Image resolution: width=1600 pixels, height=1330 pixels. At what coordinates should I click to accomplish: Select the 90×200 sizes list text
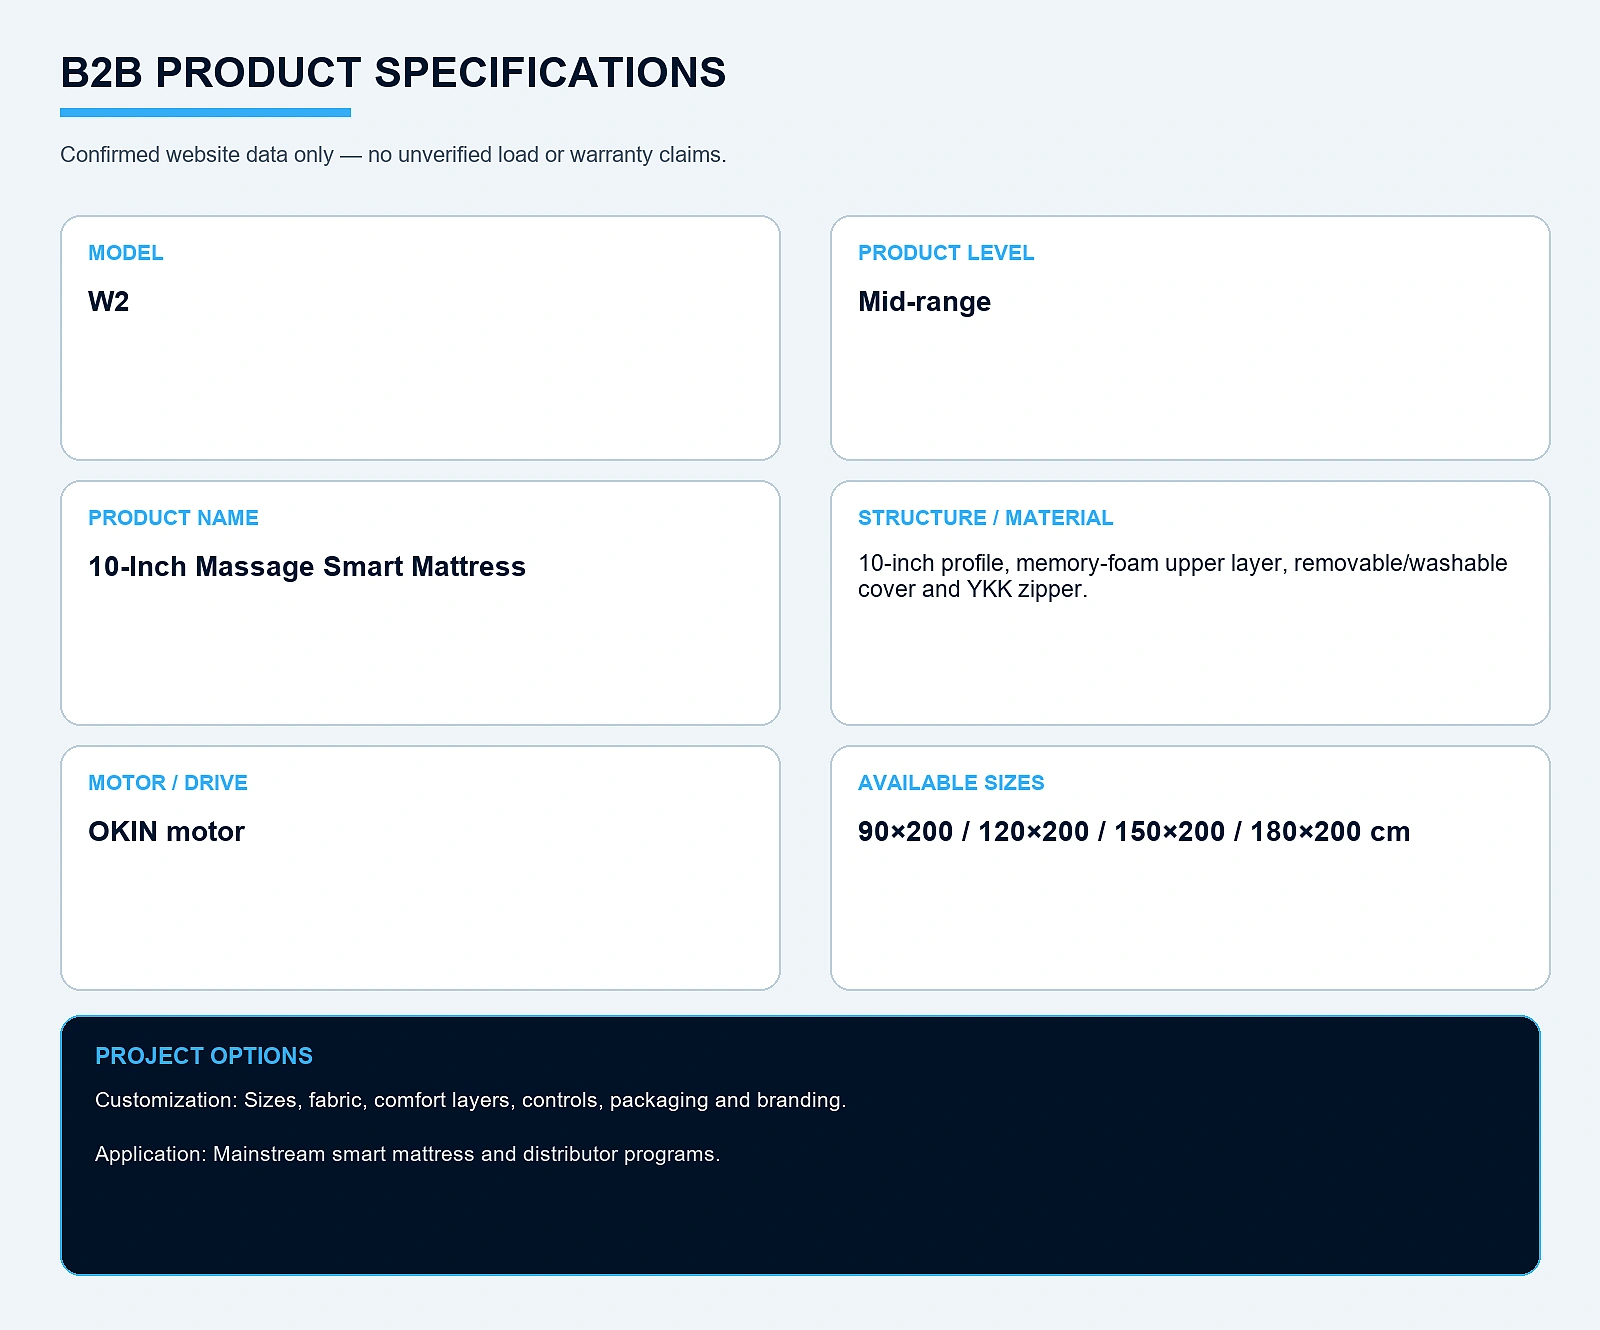coord(1134,832)
